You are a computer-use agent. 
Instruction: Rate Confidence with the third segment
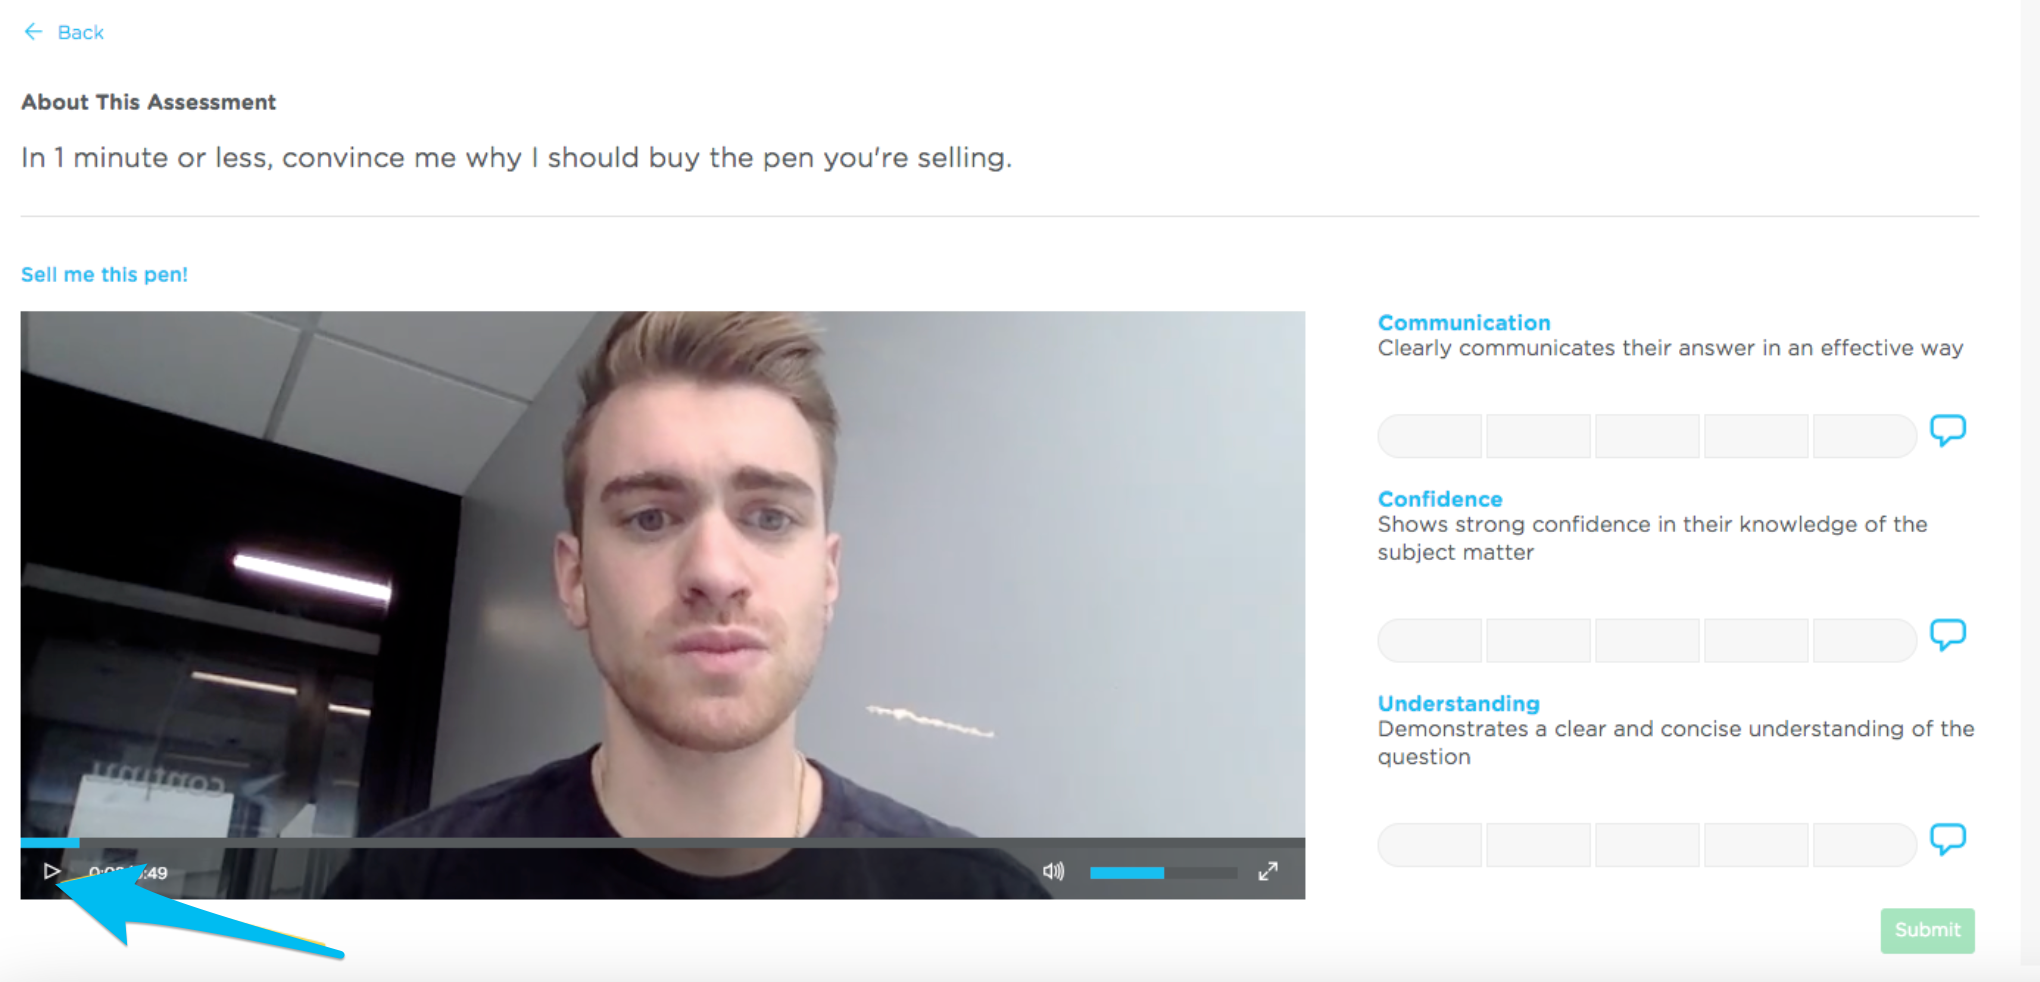point(1647,640)
